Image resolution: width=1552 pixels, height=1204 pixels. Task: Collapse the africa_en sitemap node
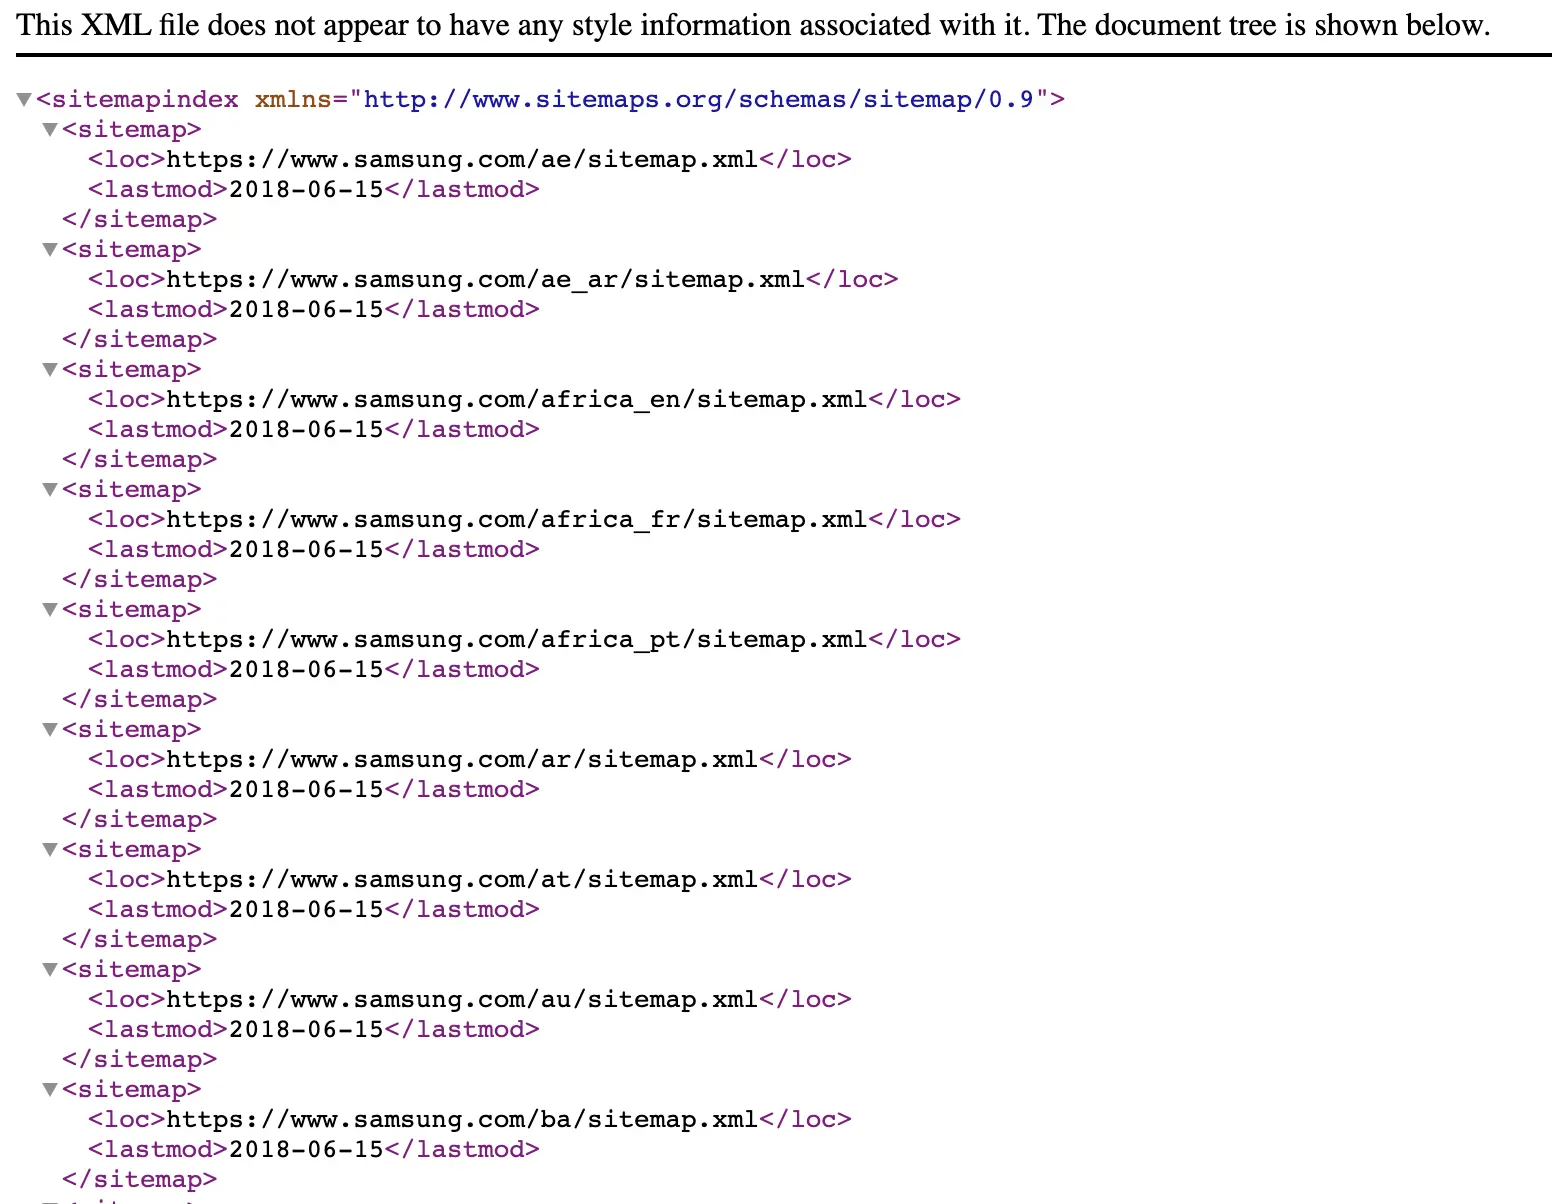tap(49, 369)
